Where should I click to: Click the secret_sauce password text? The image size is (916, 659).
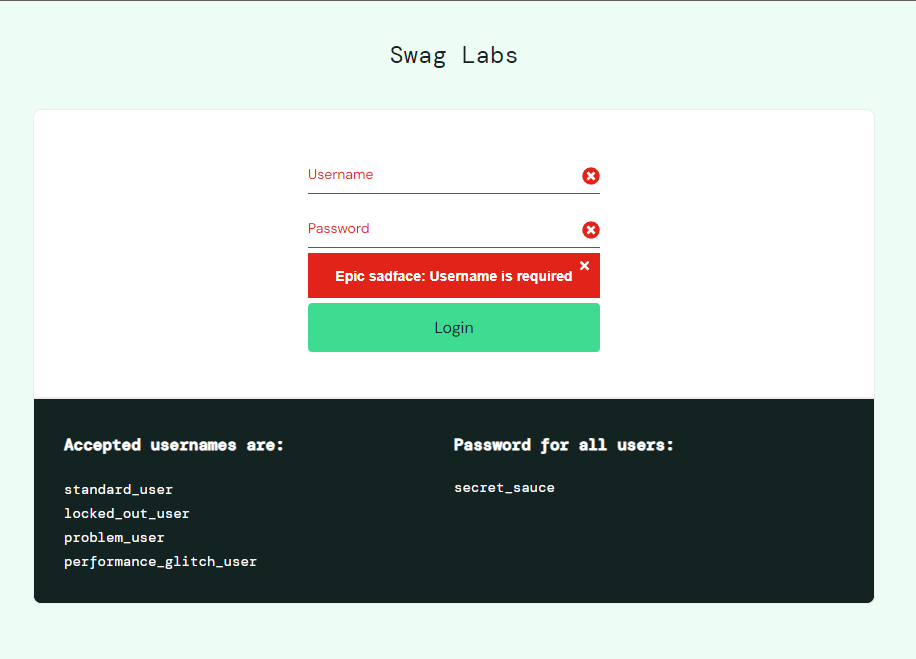point(504,488)
